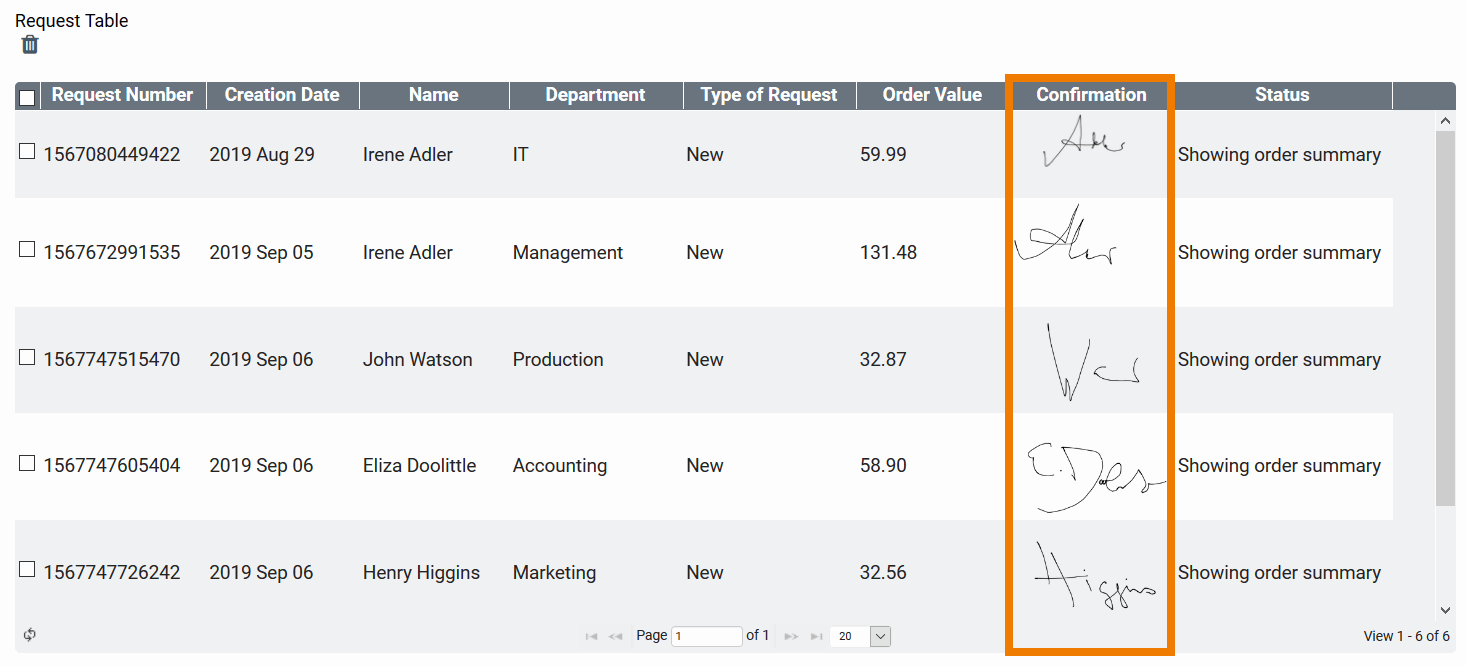1466x666 pixels.
Task: Sort by the Order Value column header
Action: click(x=931, y=95)
